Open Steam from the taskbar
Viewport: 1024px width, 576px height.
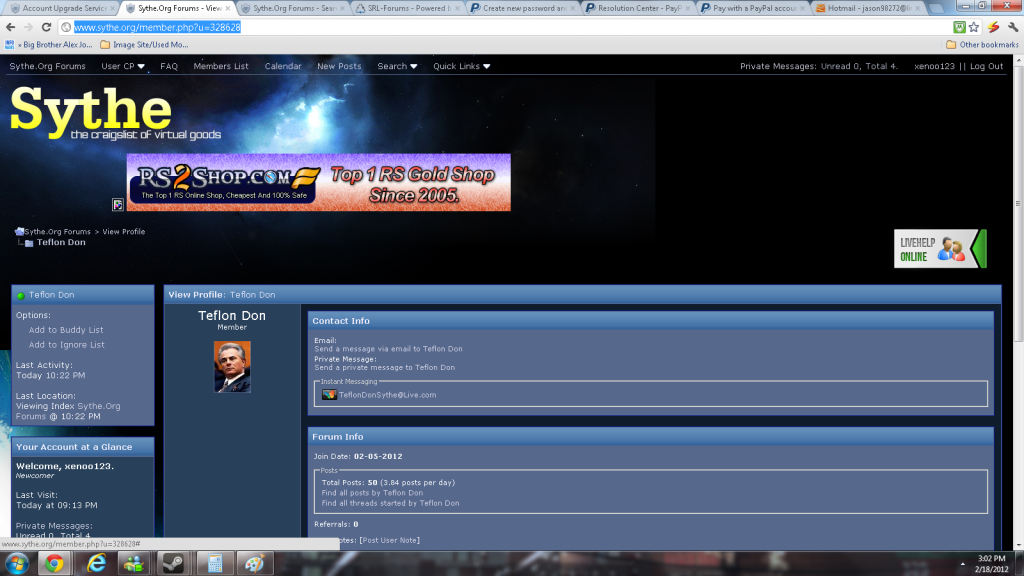[173, 563]
